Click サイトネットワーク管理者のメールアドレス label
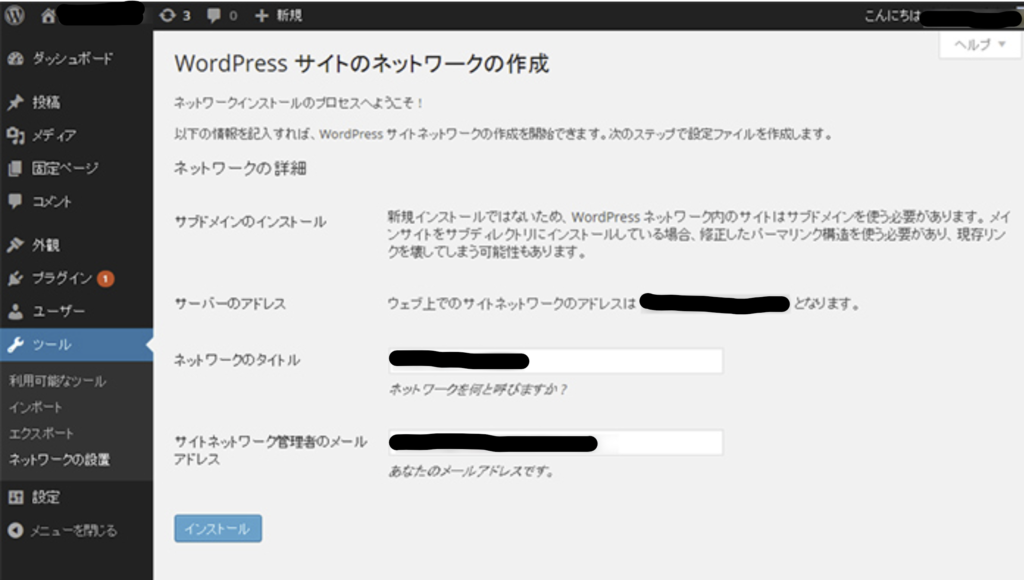The height and width of the screenshot is (580, 1024). 270,451
